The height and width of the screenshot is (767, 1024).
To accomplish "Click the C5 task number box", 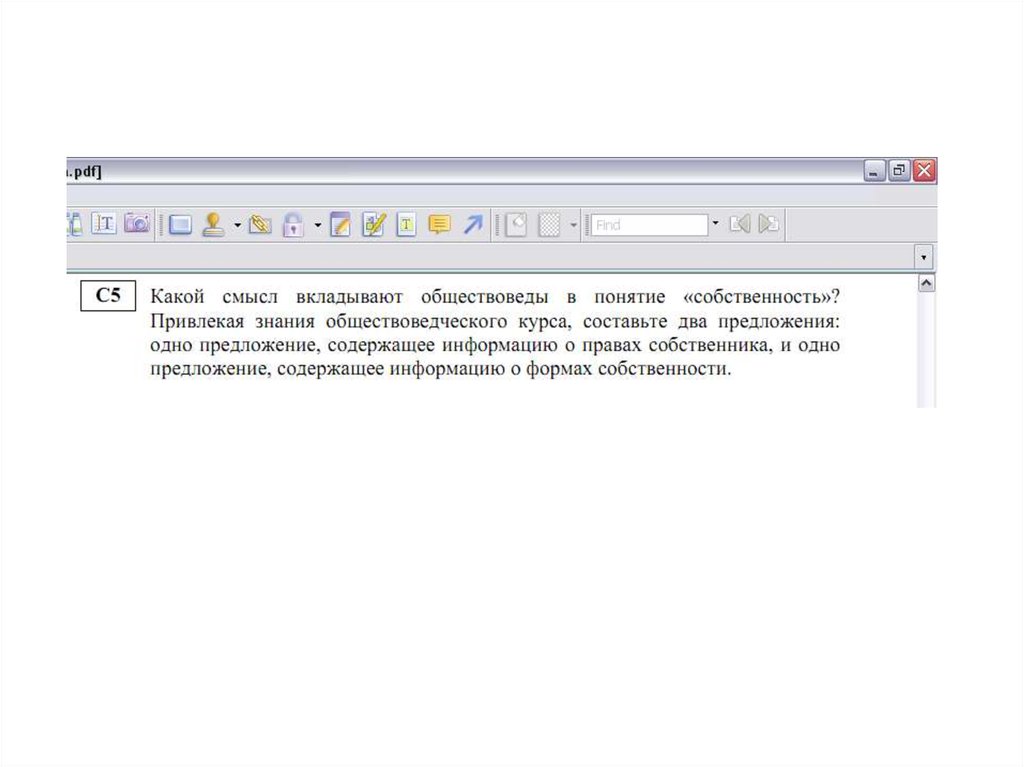I will [108, 295].
